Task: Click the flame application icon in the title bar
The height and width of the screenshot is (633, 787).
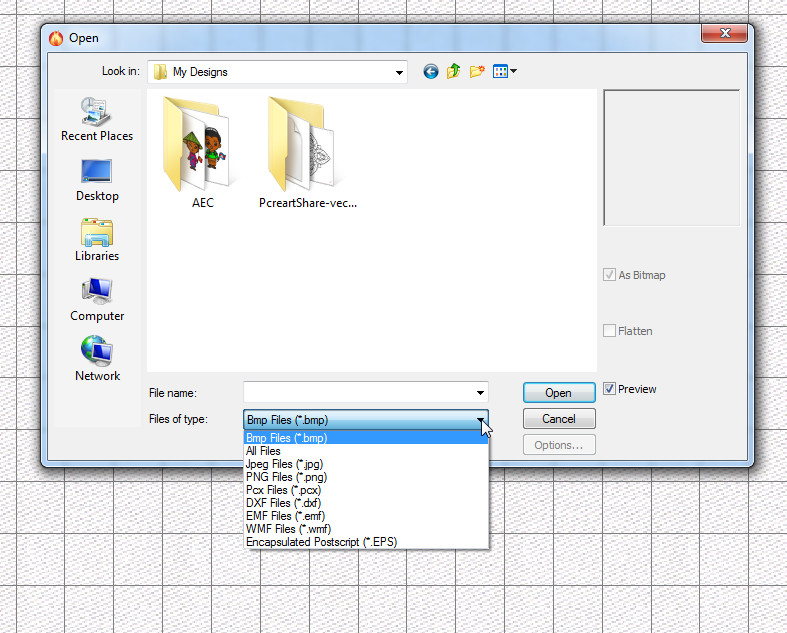Action: click(56, 38)
